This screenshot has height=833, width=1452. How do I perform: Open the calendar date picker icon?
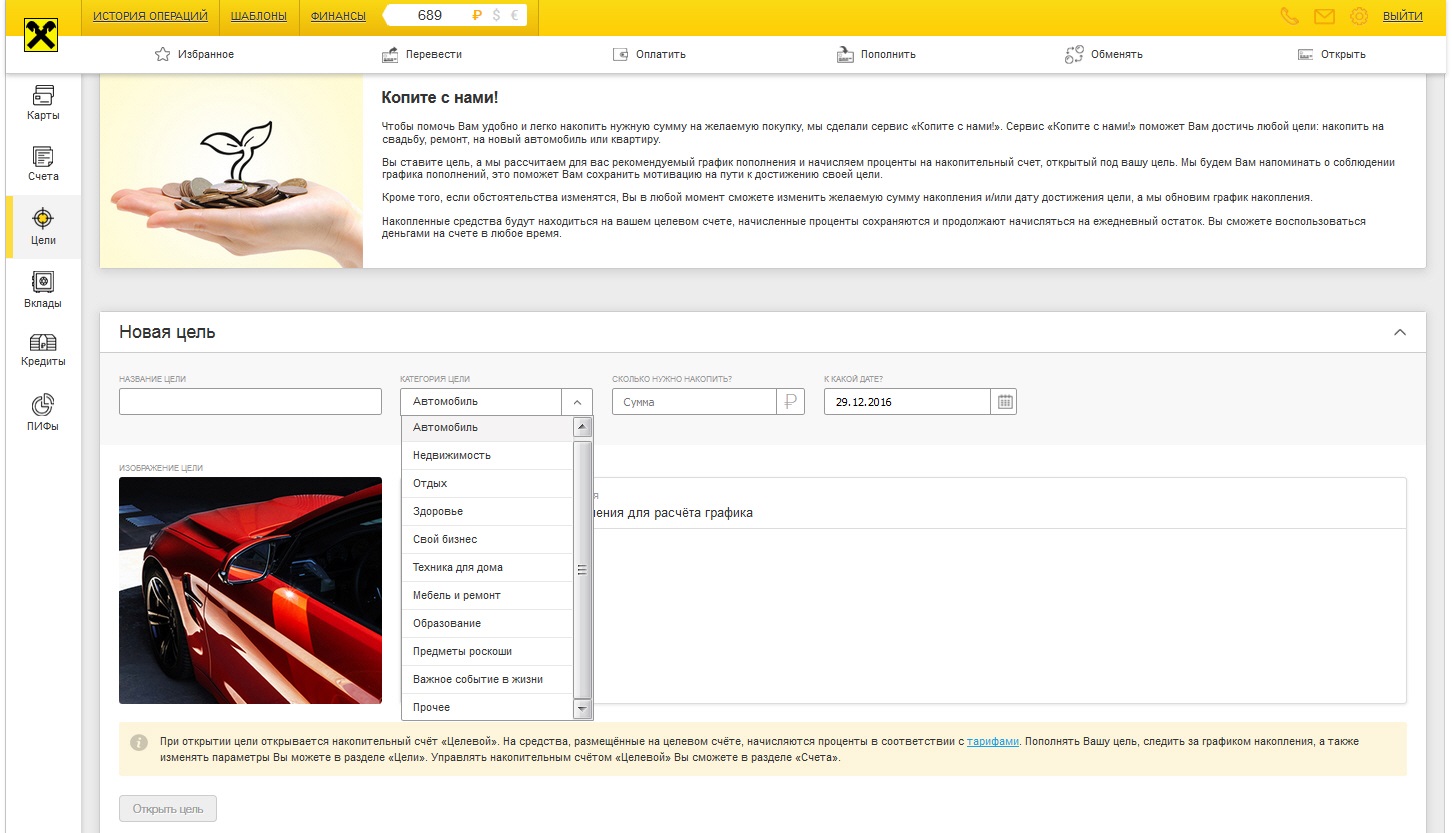tap(1005, 402)
